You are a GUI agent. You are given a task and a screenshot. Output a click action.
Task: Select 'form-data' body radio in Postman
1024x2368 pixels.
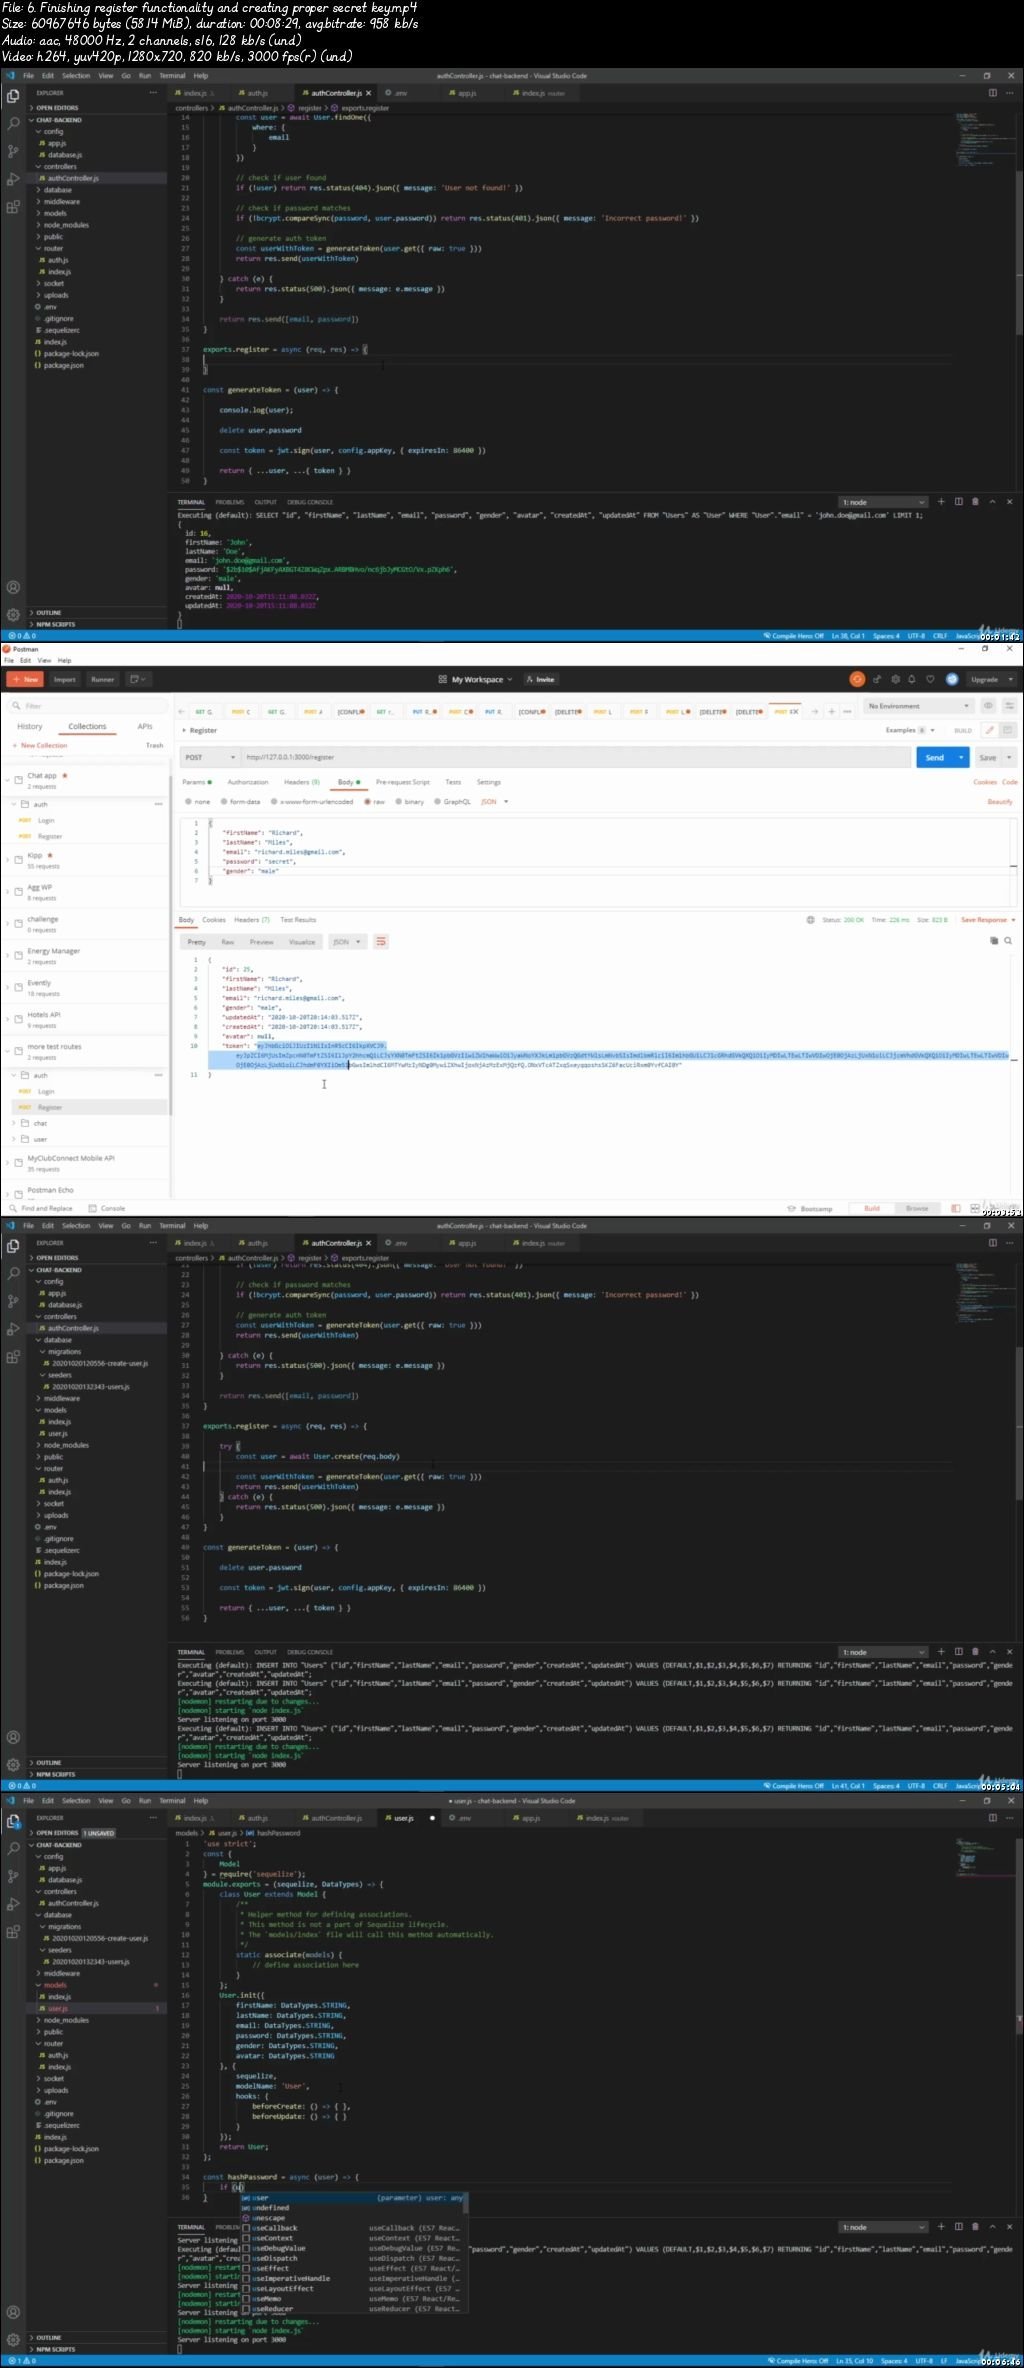(x=224, y=802)
